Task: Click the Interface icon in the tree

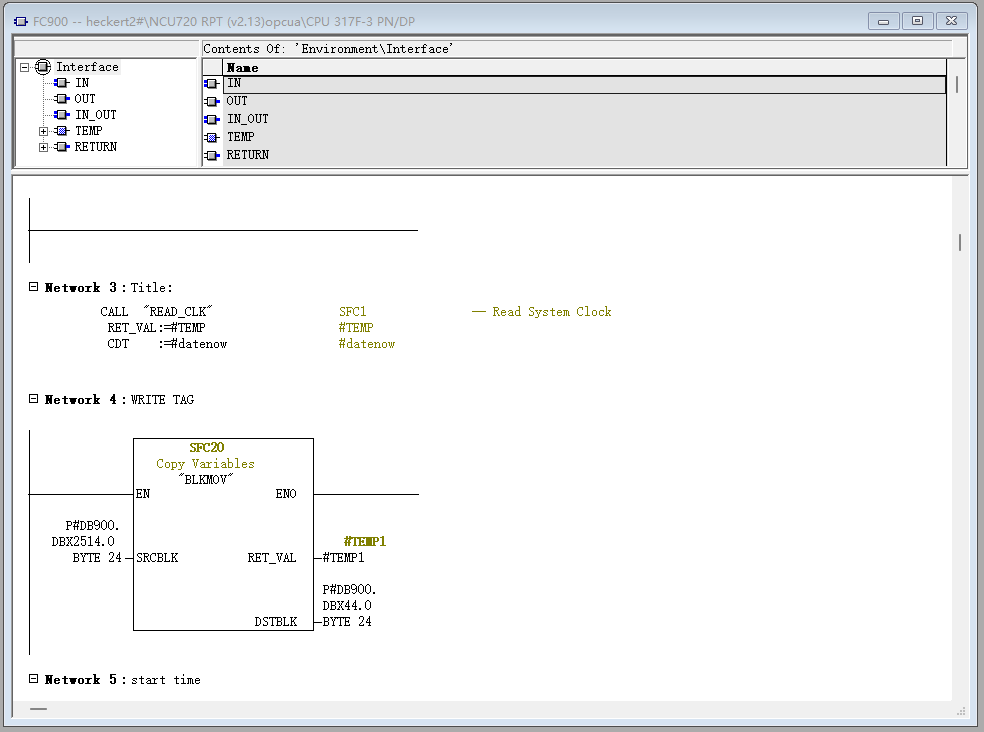Action: [41, 66]
